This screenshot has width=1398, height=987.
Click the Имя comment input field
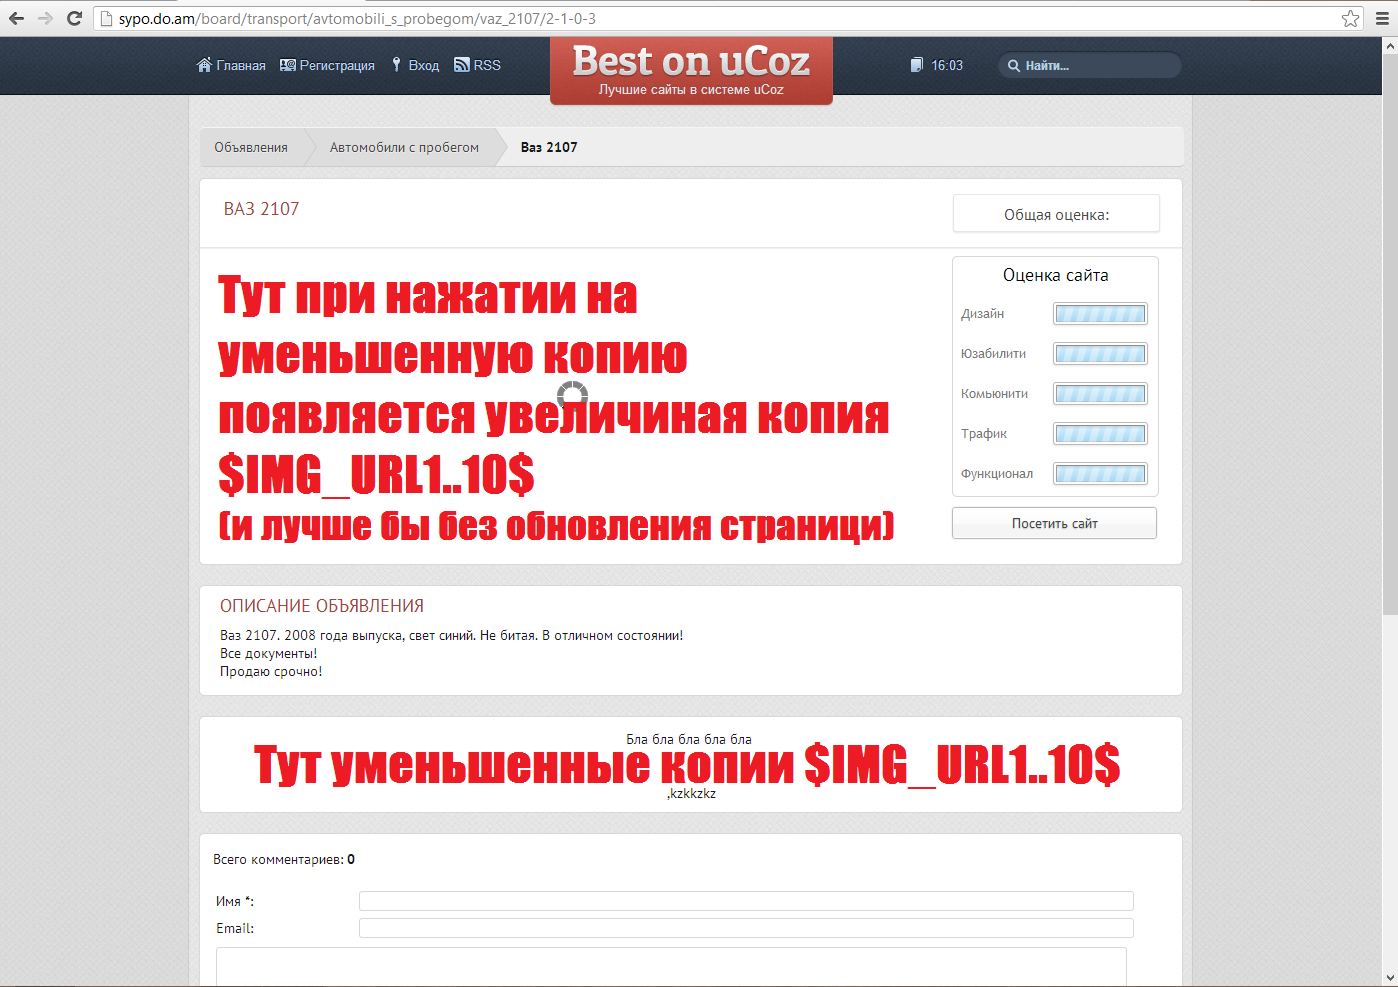pyautogui.click(x=746, y=901)
